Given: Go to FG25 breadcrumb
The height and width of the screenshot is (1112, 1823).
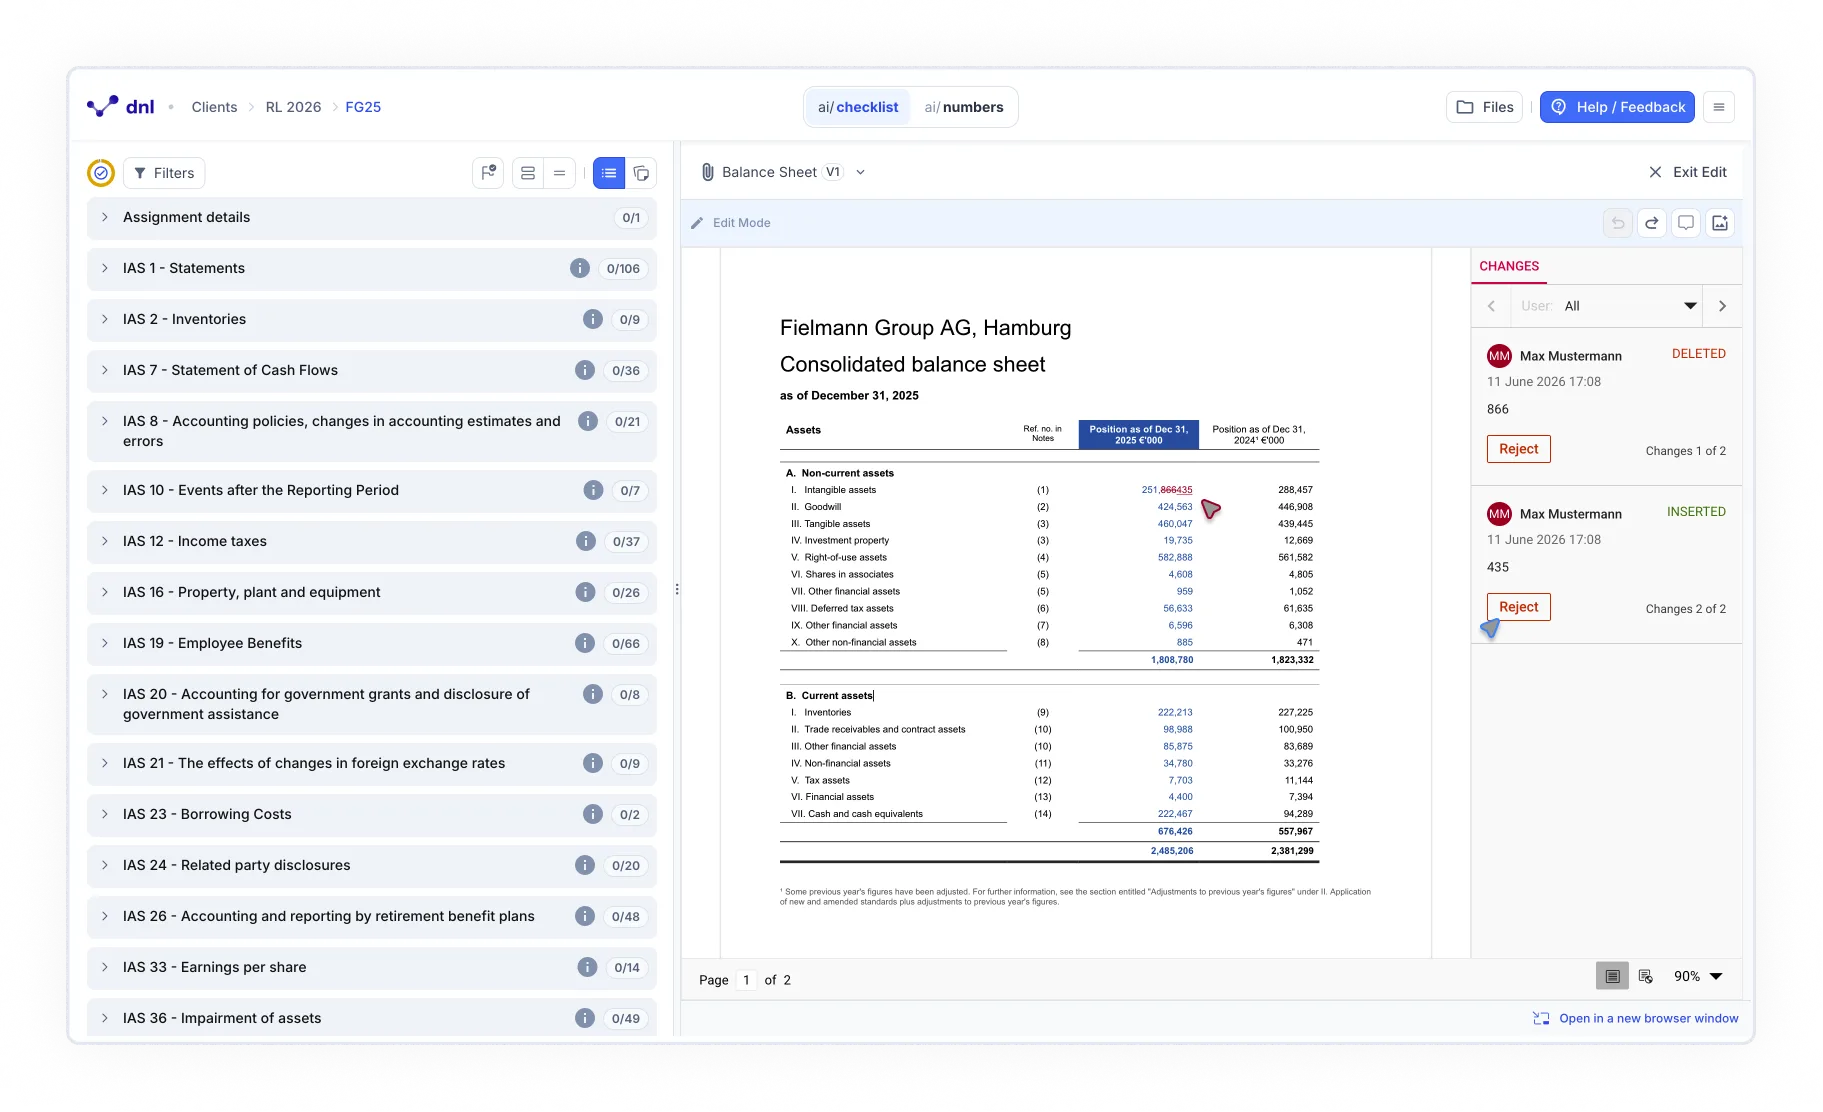Looking at the screenshot, I should [363, 107].
